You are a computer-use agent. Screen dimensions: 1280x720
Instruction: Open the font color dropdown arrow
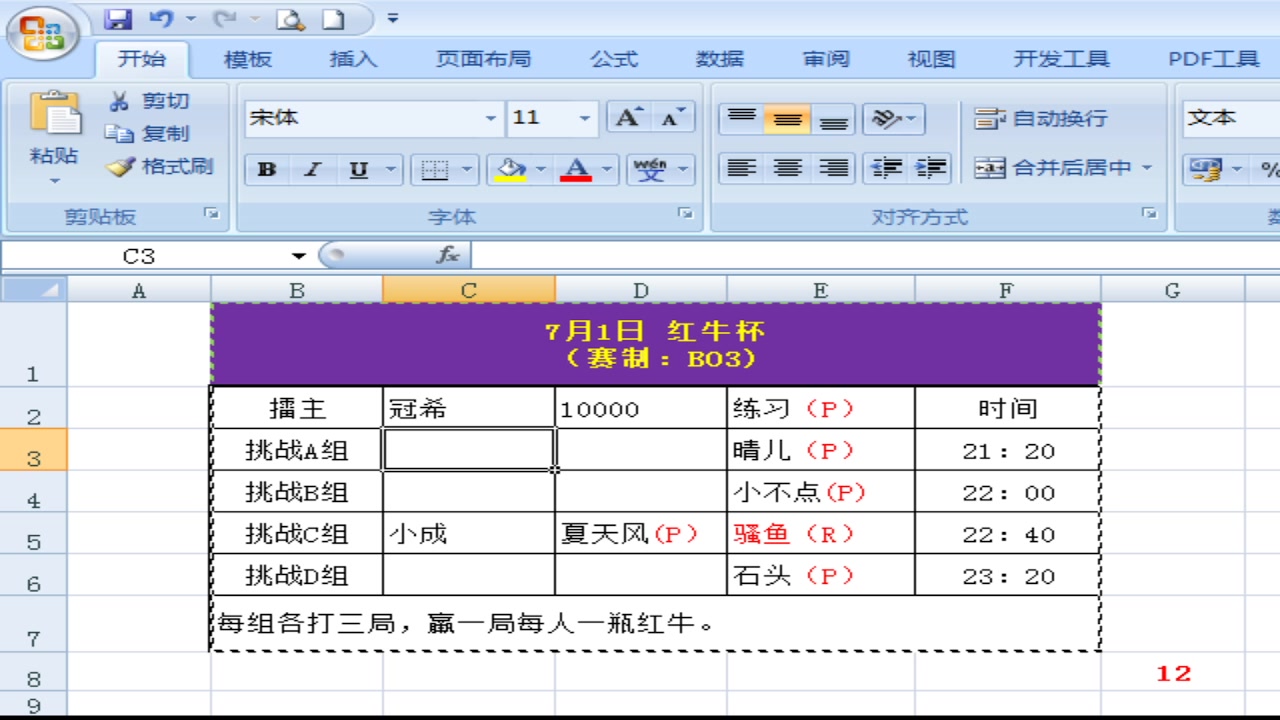tap(607, 169)
